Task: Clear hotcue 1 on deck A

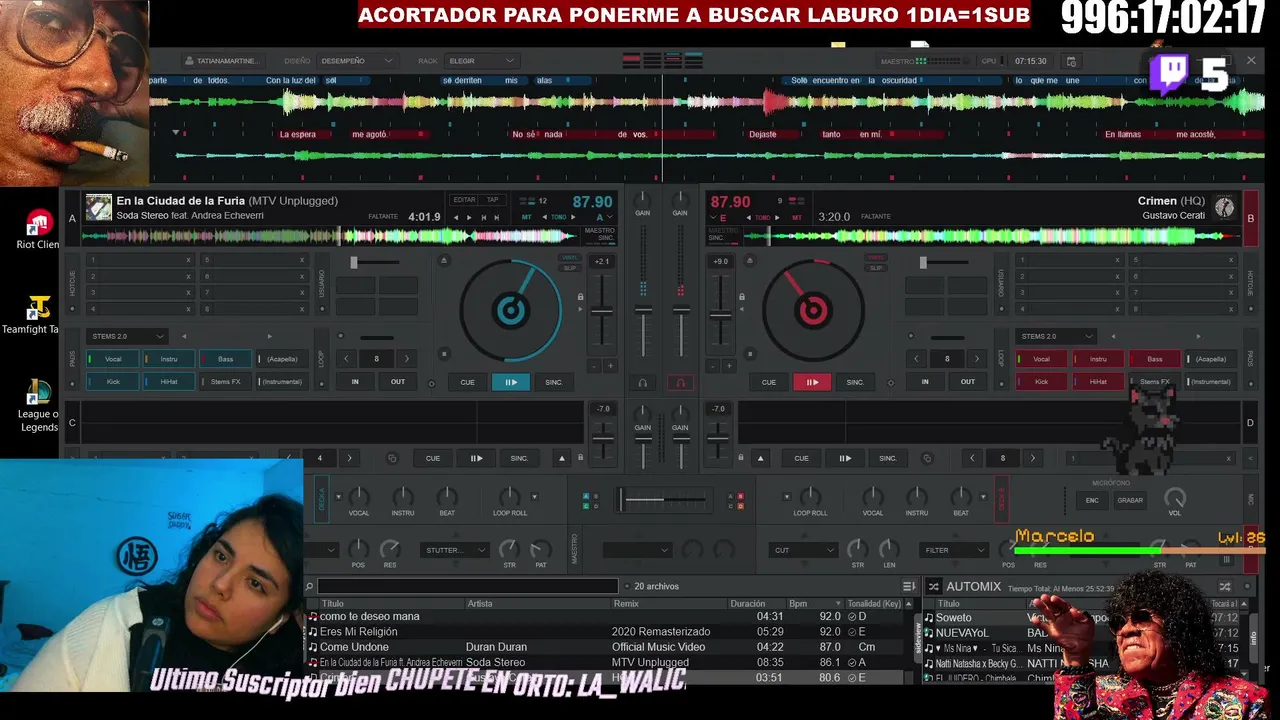Action: (188, 260)
